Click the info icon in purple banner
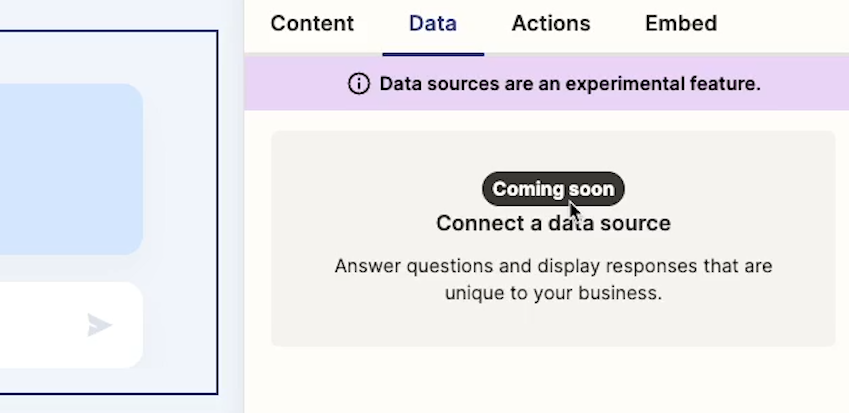The image size is (849, 413). 358,84
